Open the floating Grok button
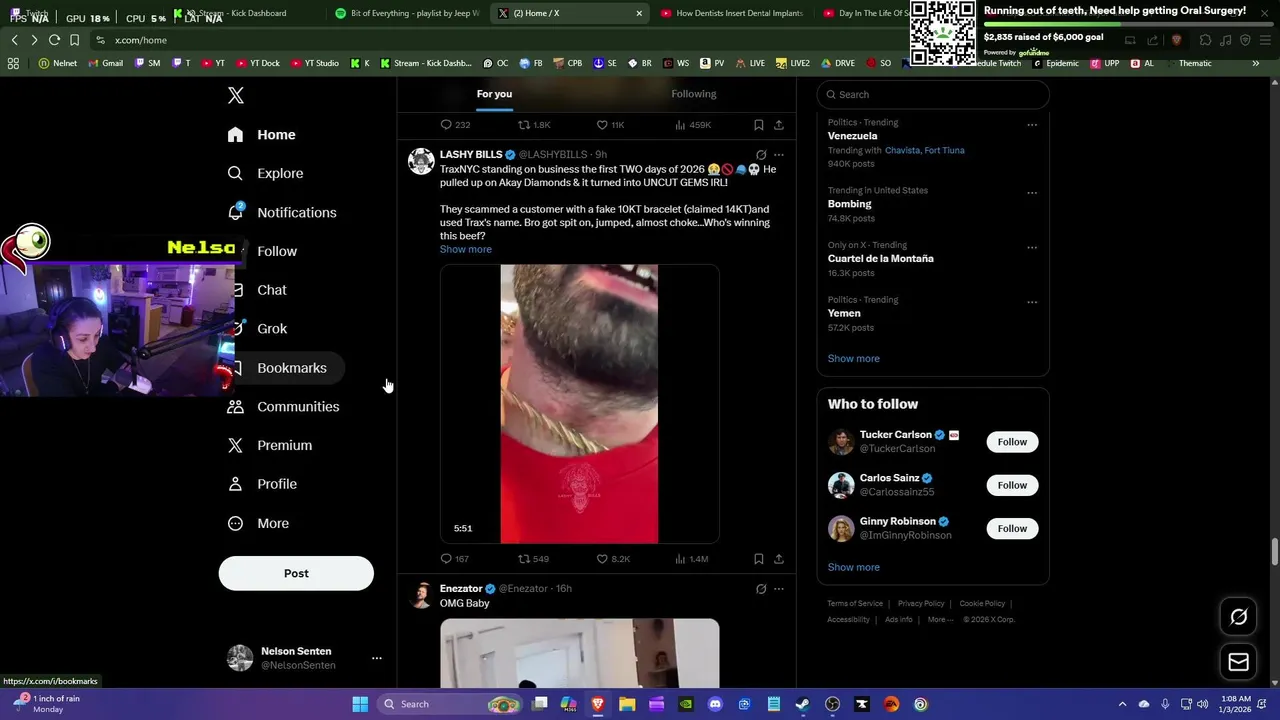 click(1238, 617)
